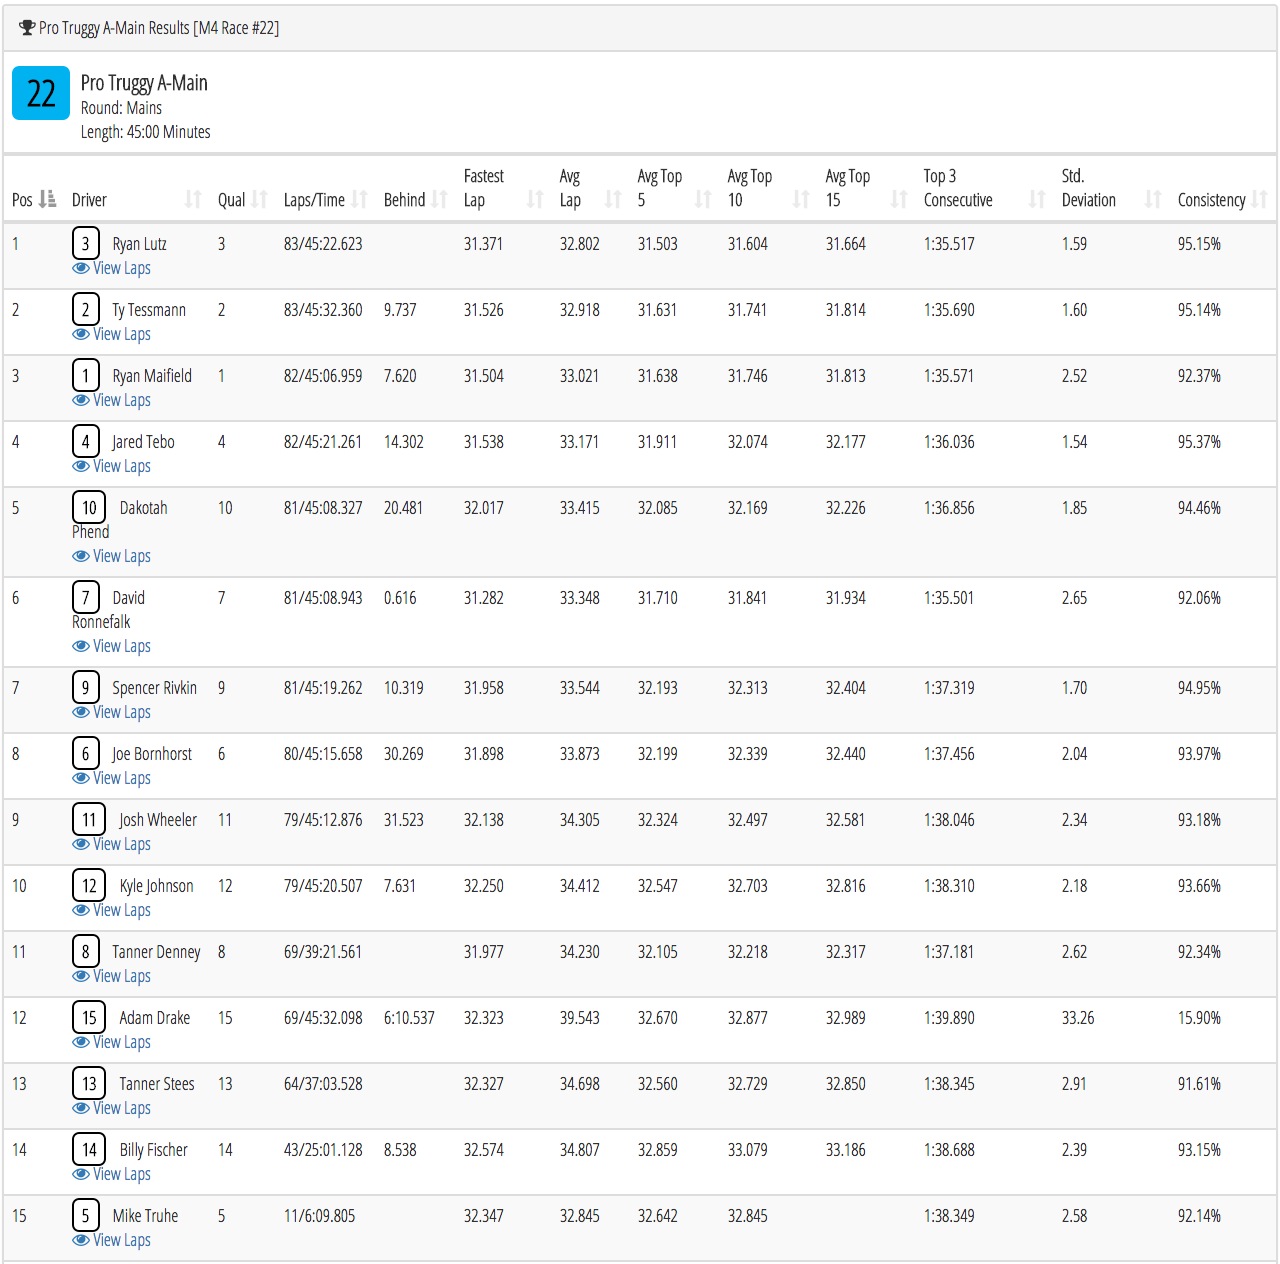Click car number 4 badge for Jared Tebo
This screenshot has height=1264, width=1280.
click(x=85, y=441)
